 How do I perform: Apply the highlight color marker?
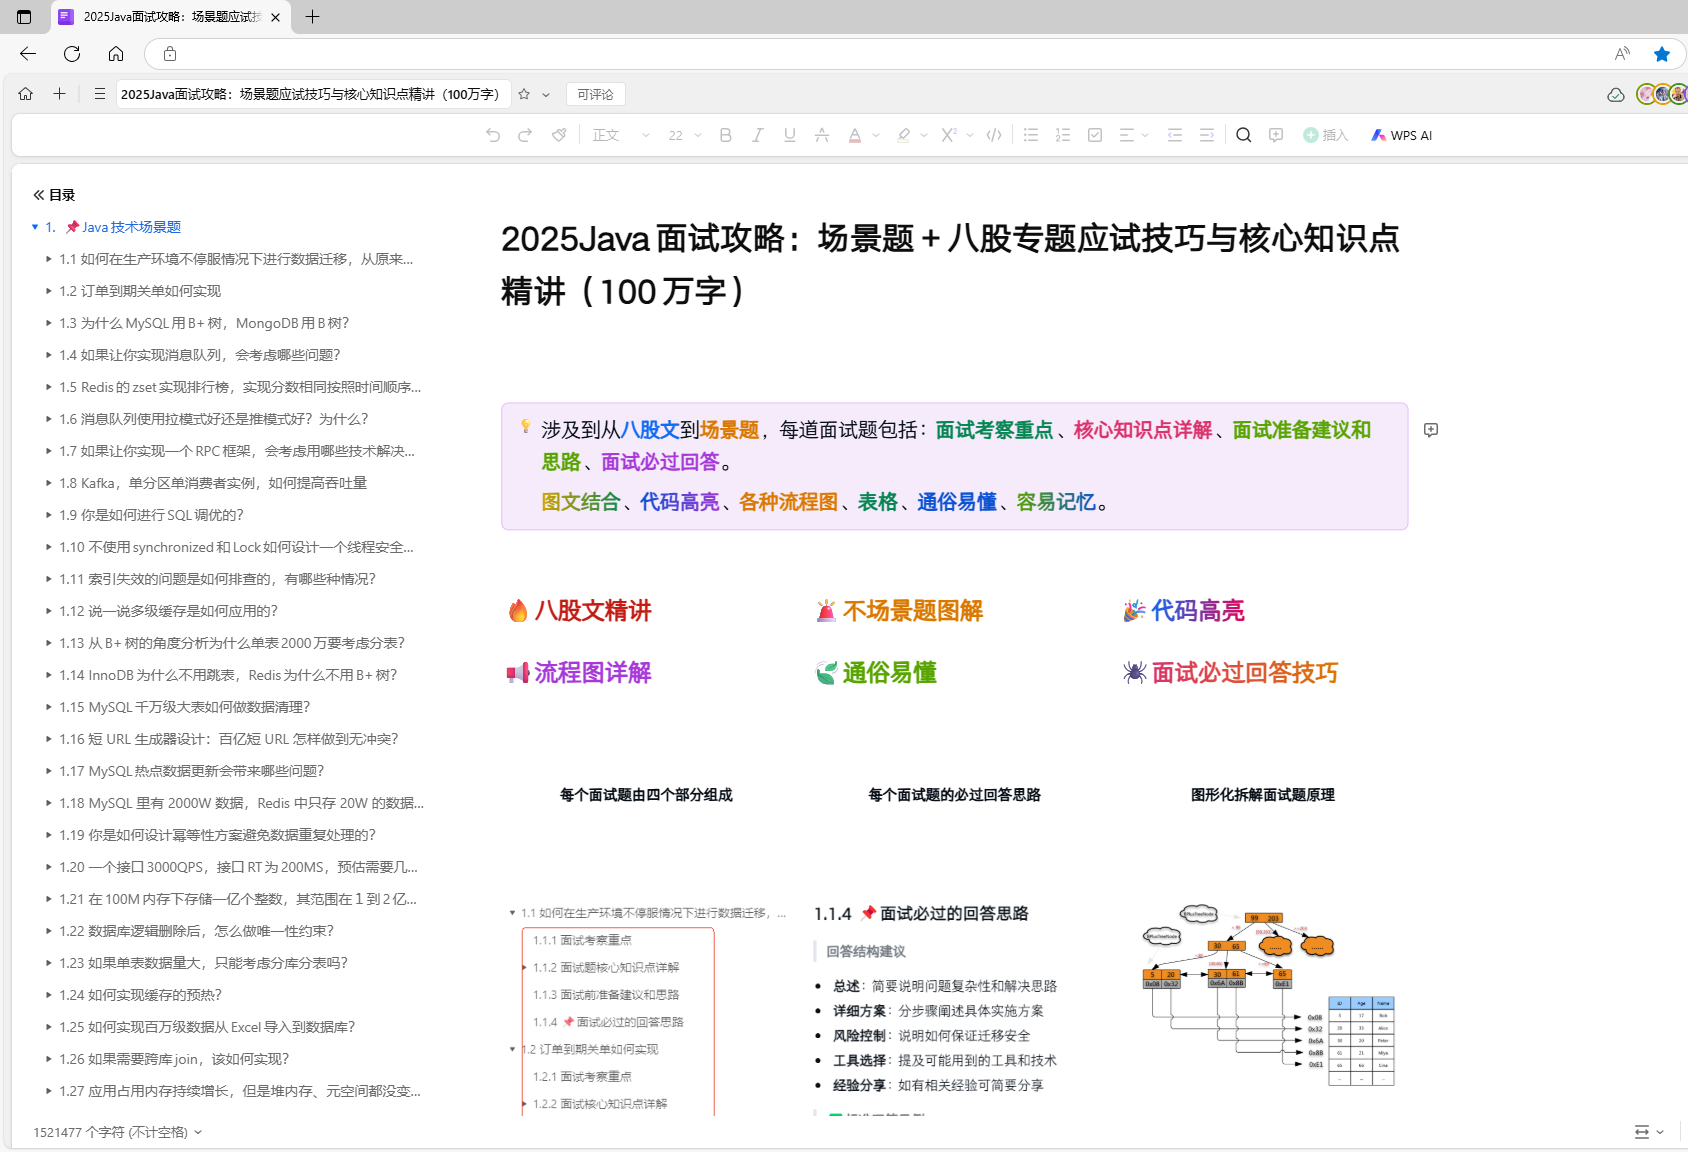pyautogui.click(x=903, y=135)
